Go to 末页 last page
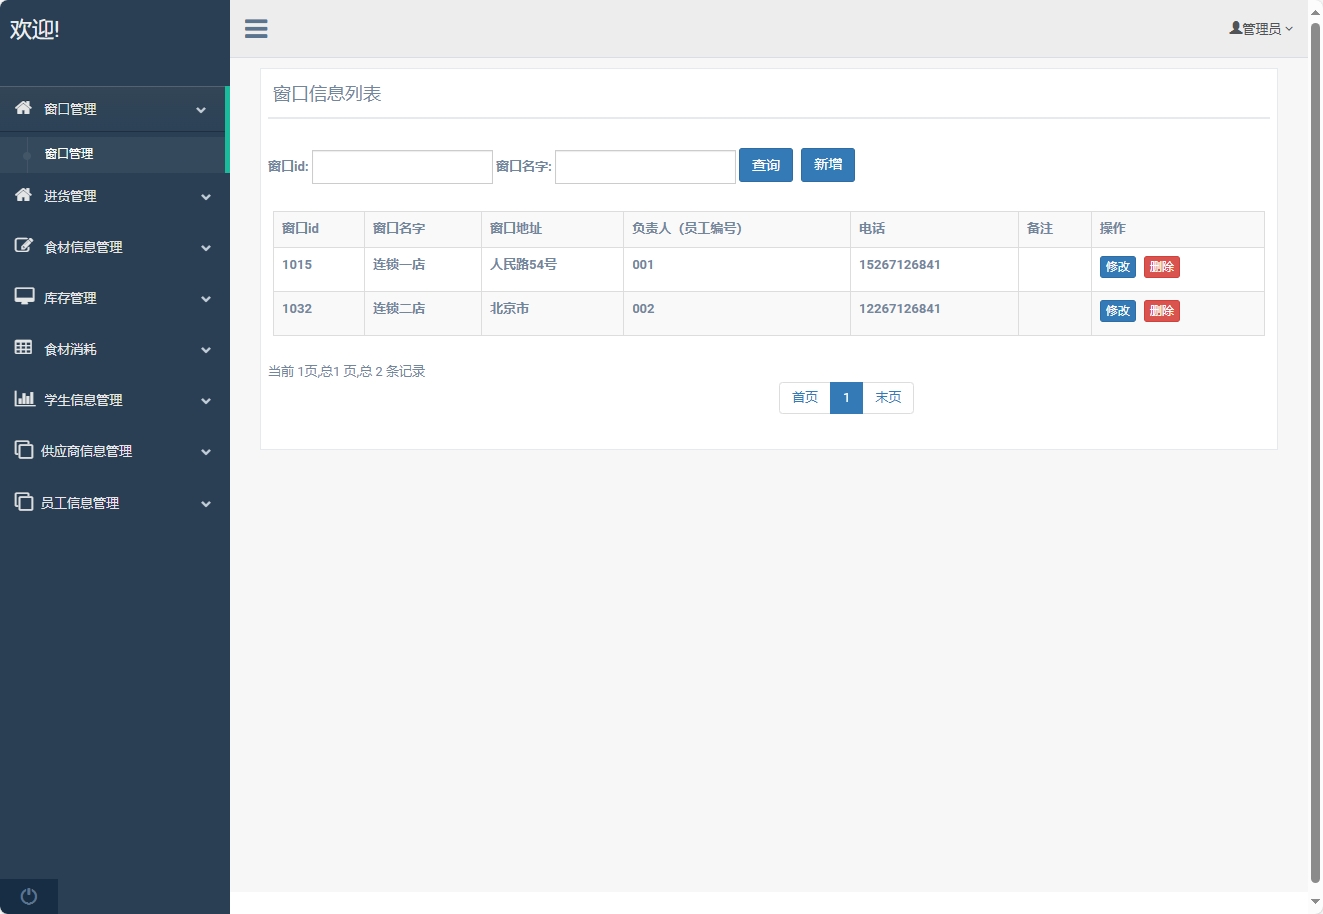Viewport: 1323px width, 914px height. [x=887, y=398]
